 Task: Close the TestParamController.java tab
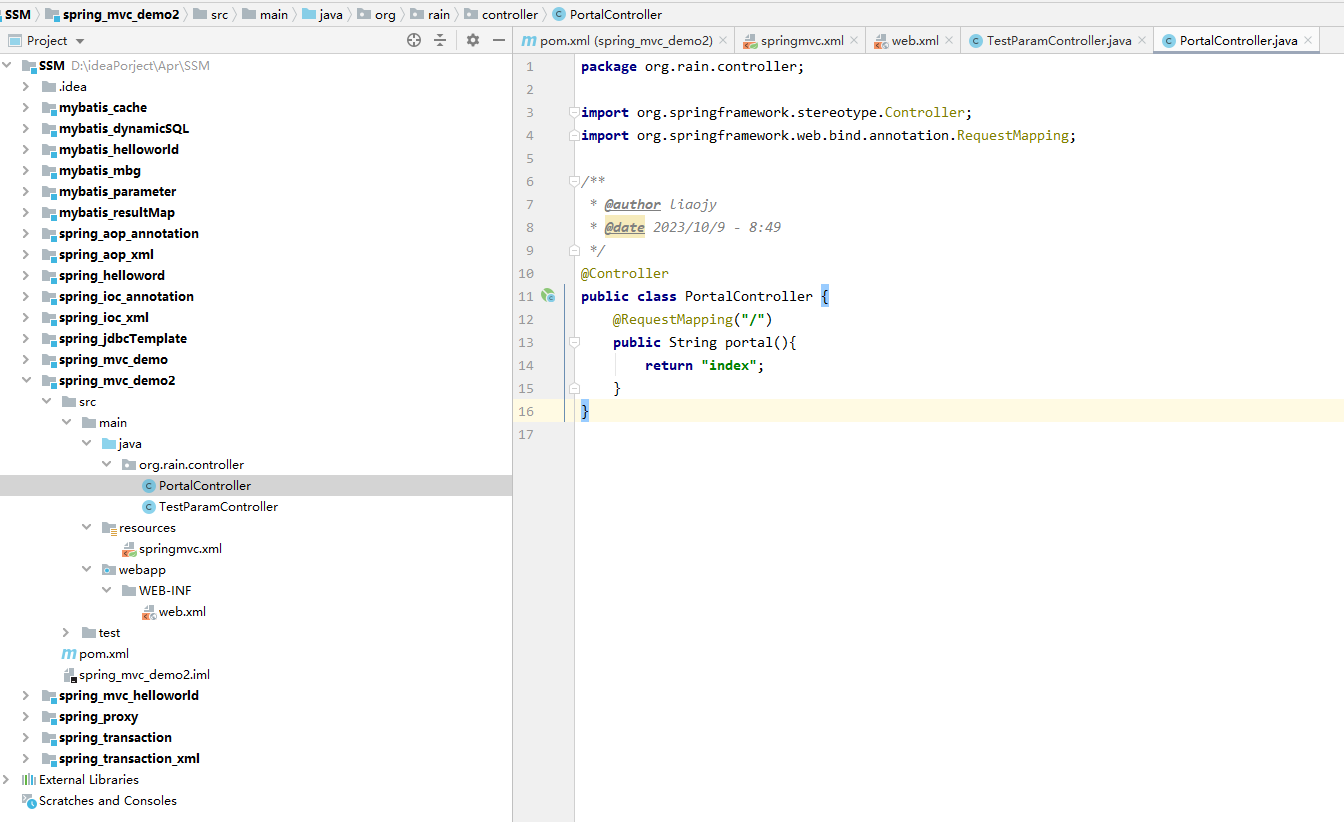tap(1142, 41)
